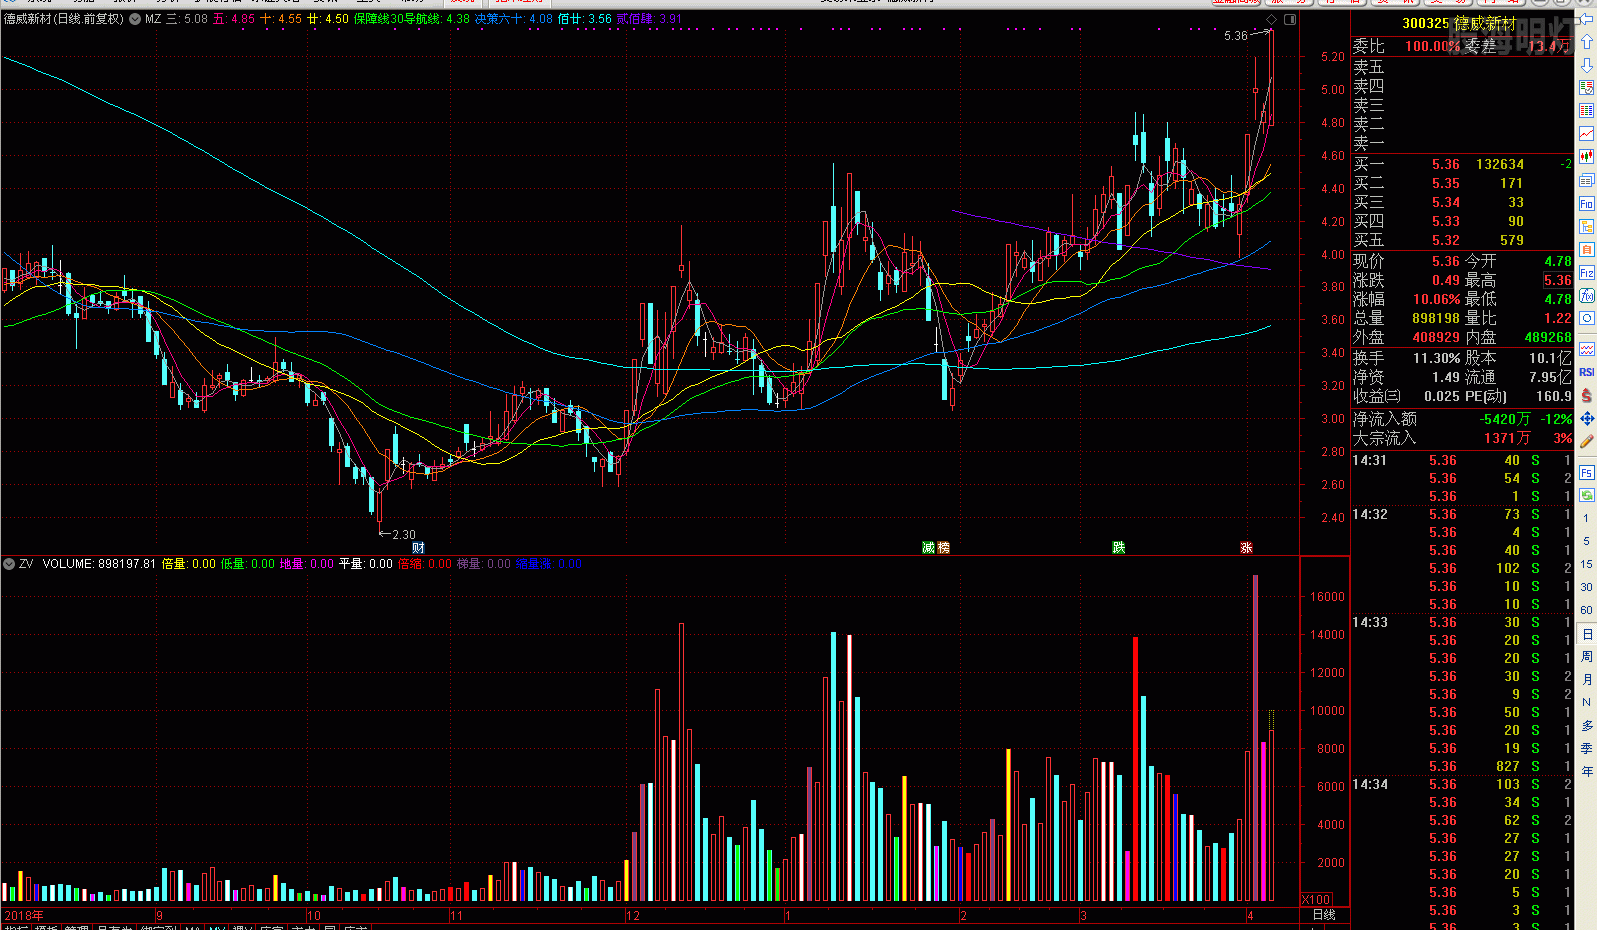Click the 300325 德威新材 stock title
The width and height of the screenshot is (1597, 930).
[x=1459, y=23]
